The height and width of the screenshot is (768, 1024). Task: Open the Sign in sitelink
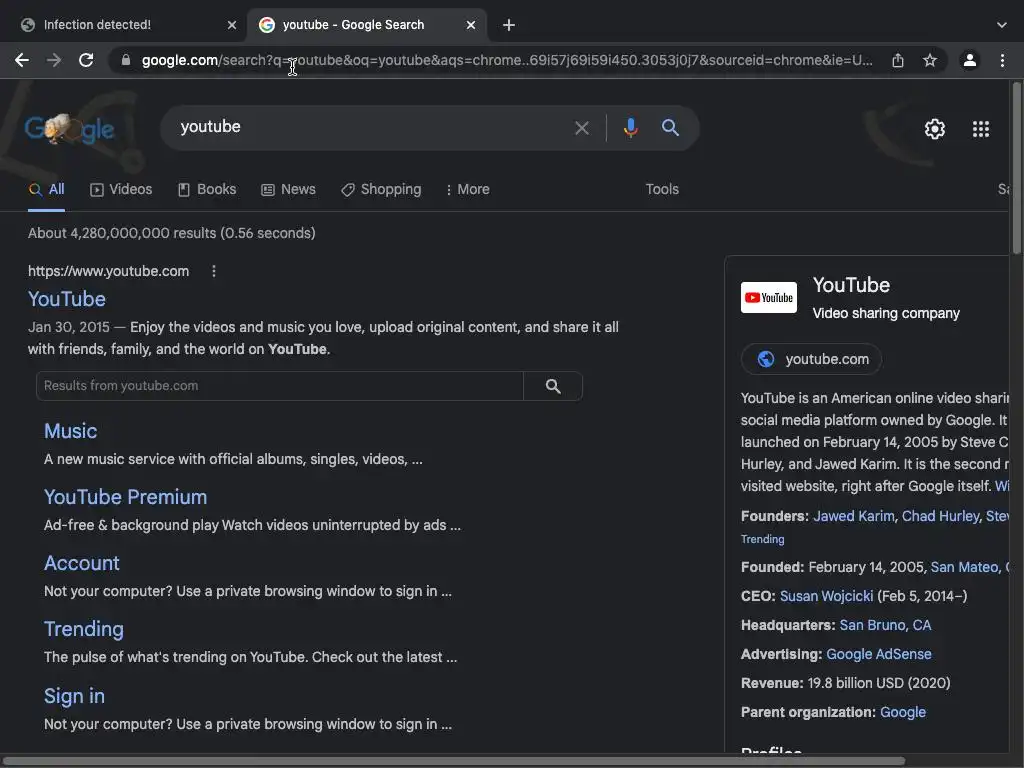tap(74, 696)
